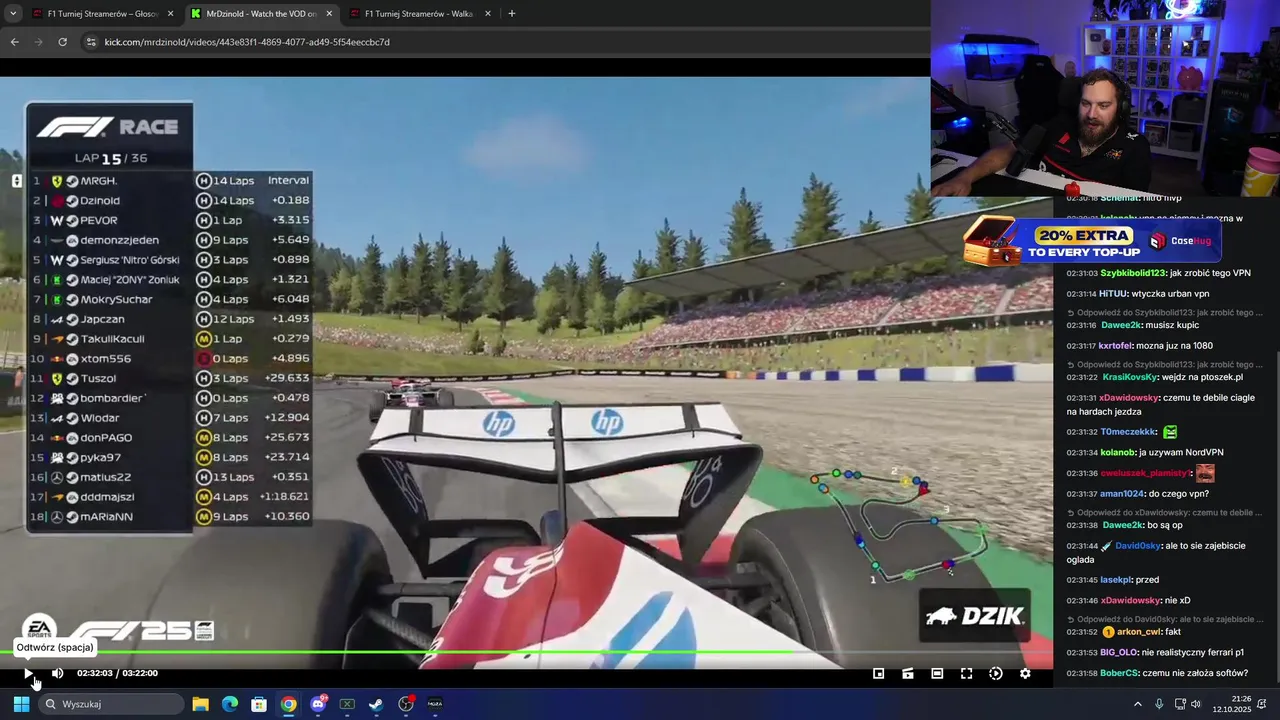
Task: Click username arkon_cwl in chat
Action: coord(1139,632)
